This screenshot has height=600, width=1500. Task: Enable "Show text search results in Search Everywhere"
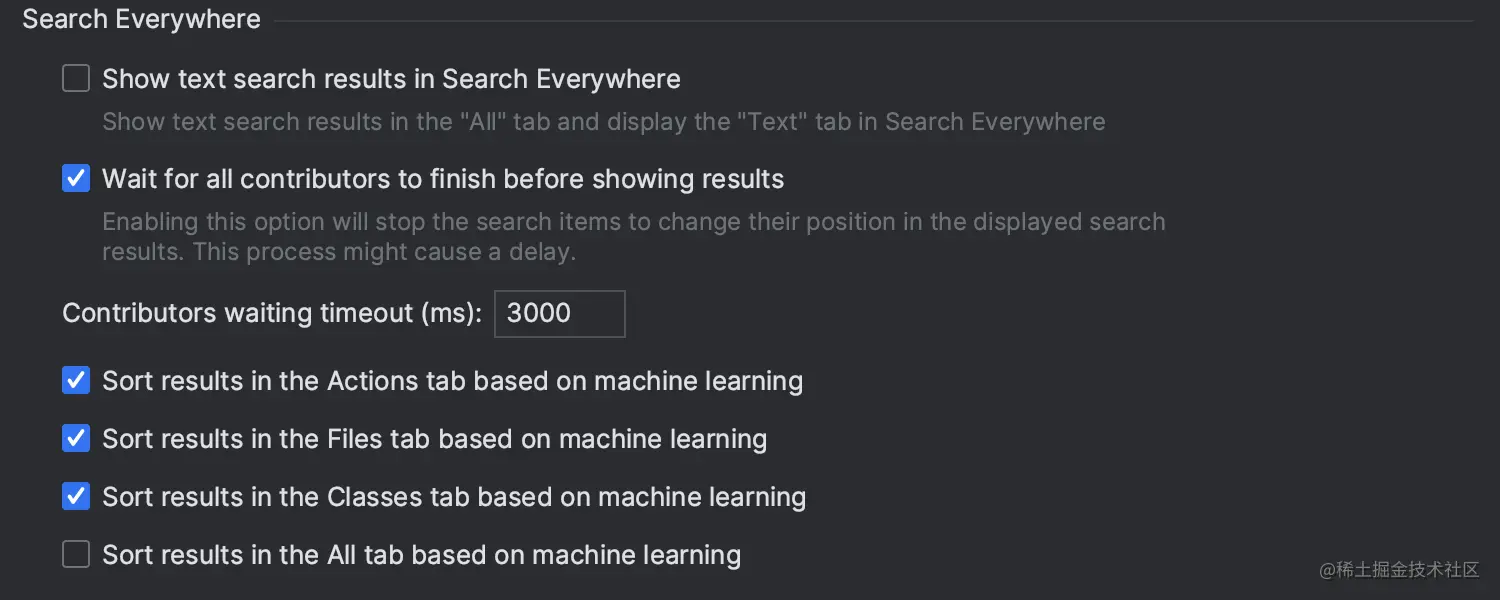76,78
